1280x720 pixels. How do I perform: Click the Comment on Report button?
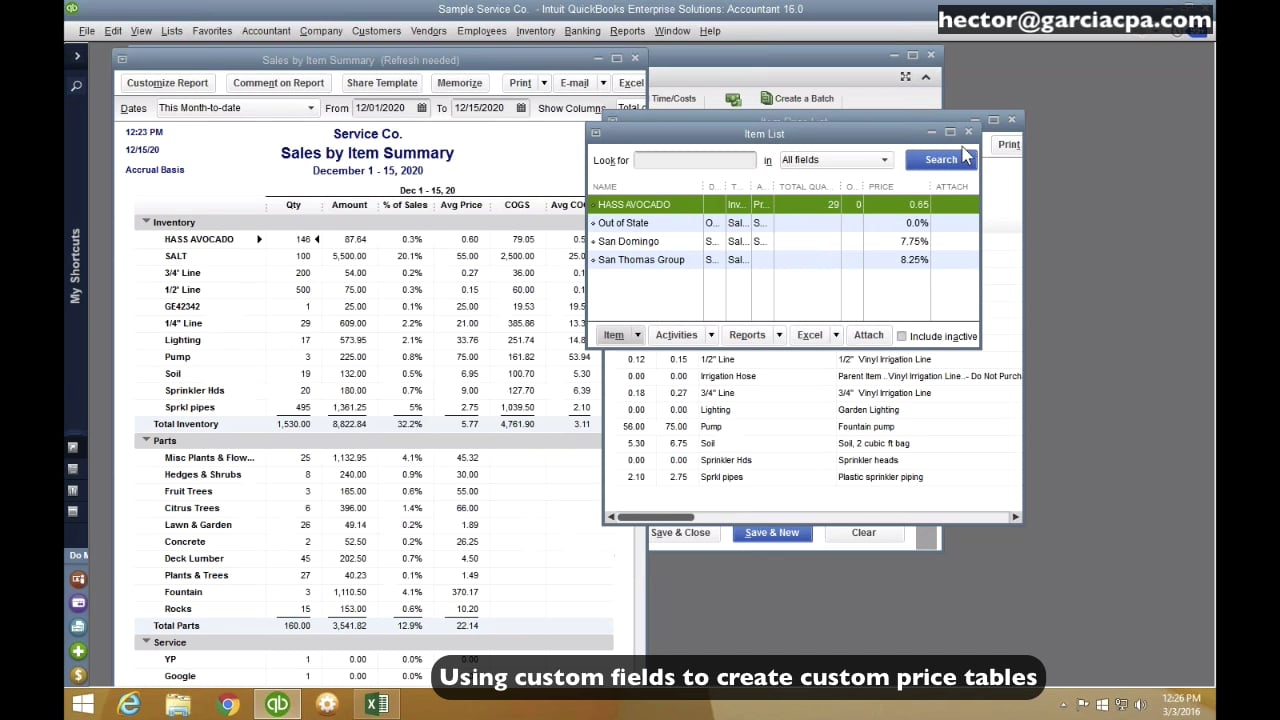pyautogui.click(x=278, y=83)
